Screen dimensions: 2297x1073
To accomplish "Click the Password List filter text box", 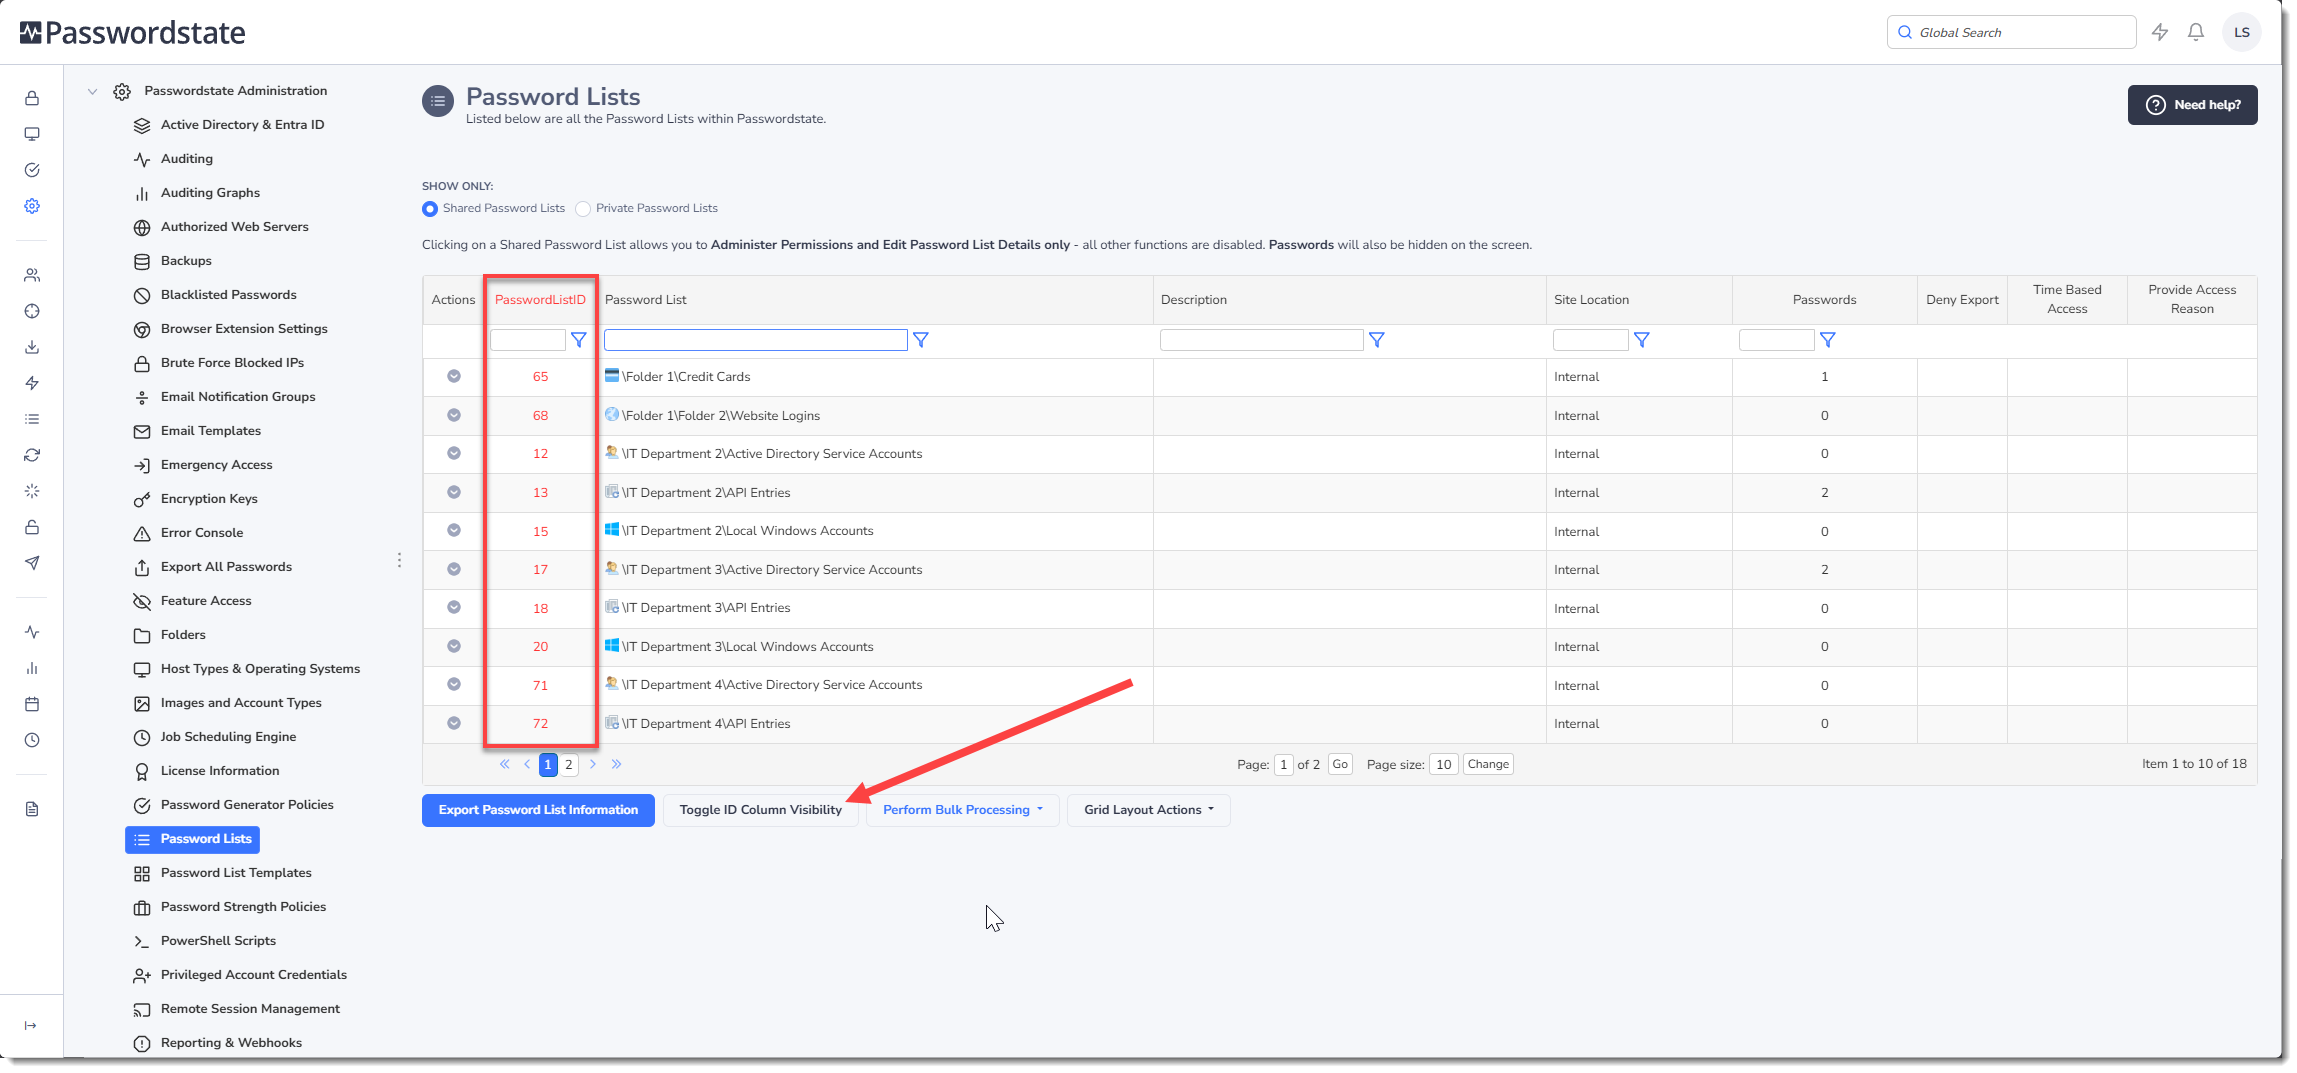I will click(x=756, y=340).
